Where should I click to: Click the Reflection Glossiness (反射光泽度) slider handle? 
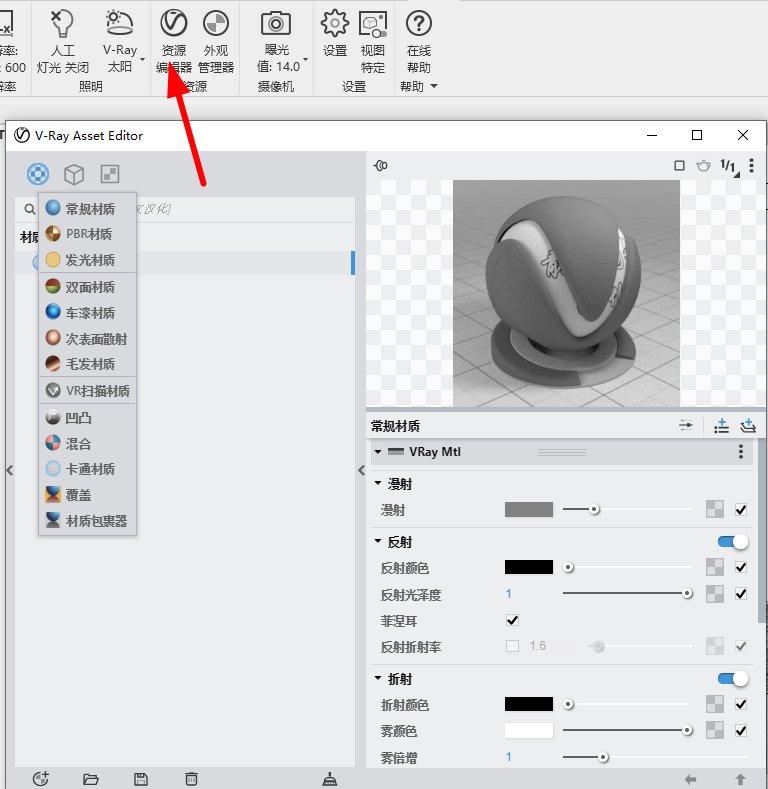coord(687,594)
